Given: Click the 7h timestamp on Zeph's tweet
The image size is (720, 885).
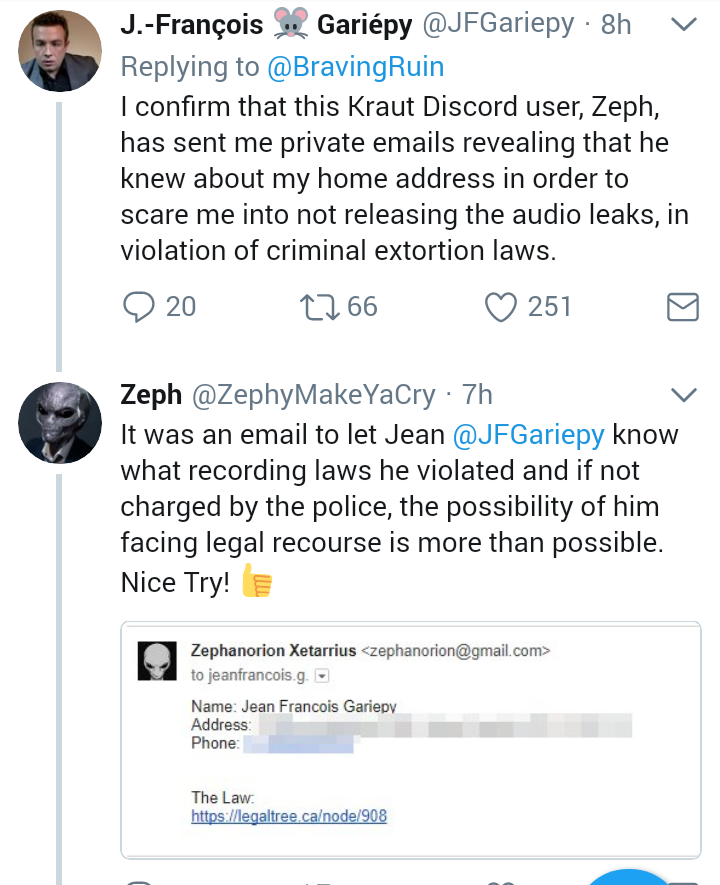Looking at the screenshot, I should 477,395.
